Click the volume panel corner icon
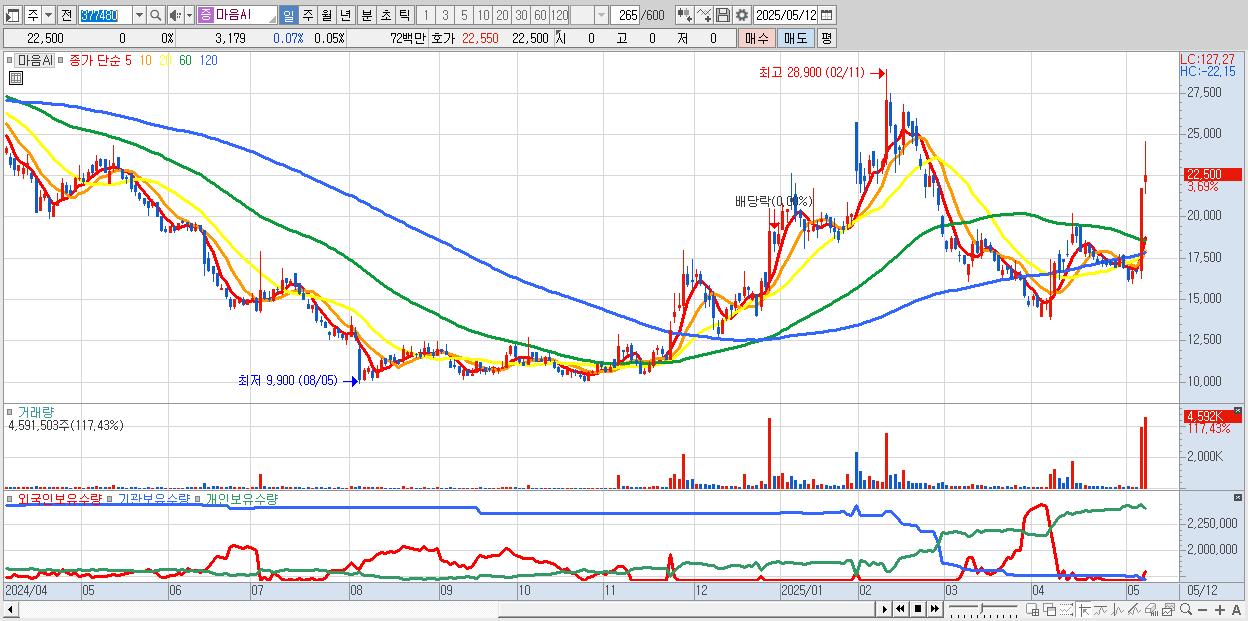 pos(1238,410)
